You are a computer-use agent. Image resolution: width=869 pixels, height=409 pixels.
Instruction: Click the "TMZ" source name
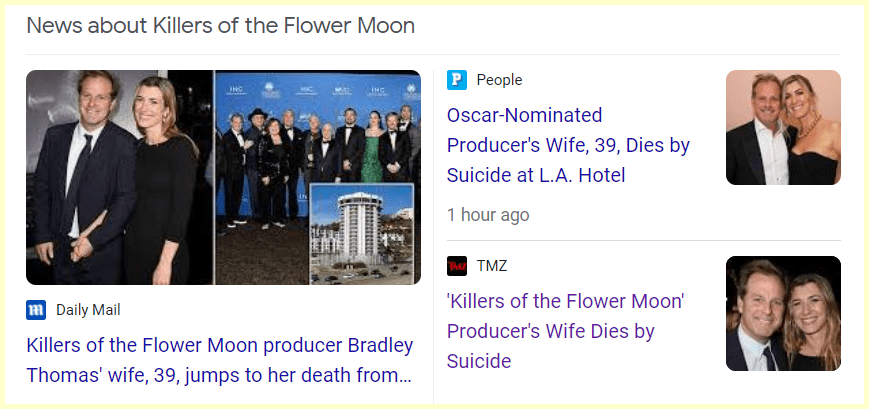(492, 266)
